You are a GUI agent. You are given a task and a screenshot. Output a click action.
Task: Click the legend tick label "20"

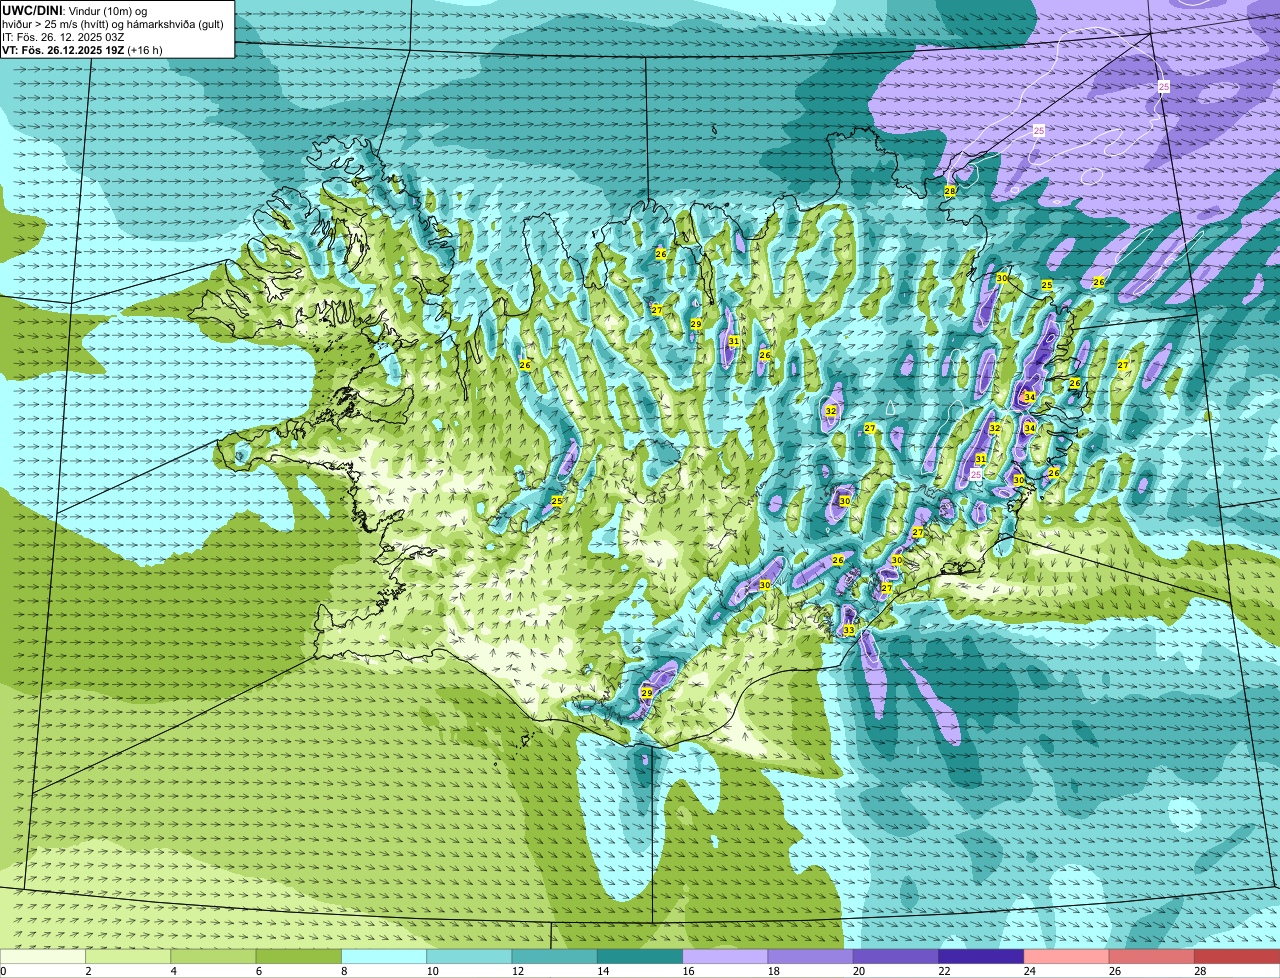[x=859, y=971]
